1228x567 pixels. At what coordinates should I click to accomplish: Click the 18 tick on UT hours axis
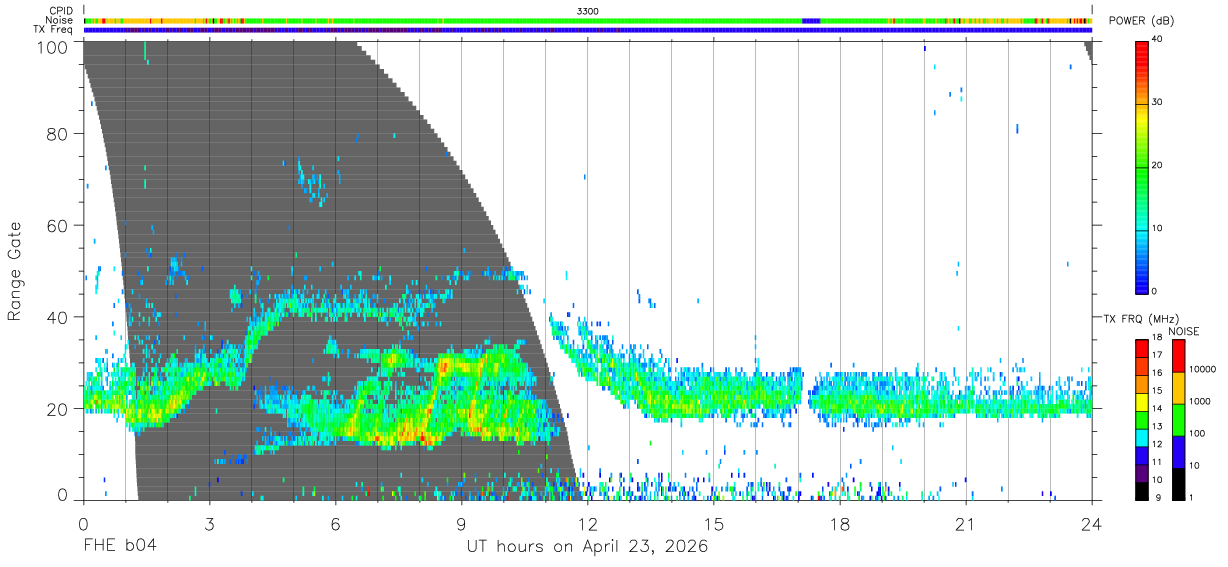tap(840, 524)
